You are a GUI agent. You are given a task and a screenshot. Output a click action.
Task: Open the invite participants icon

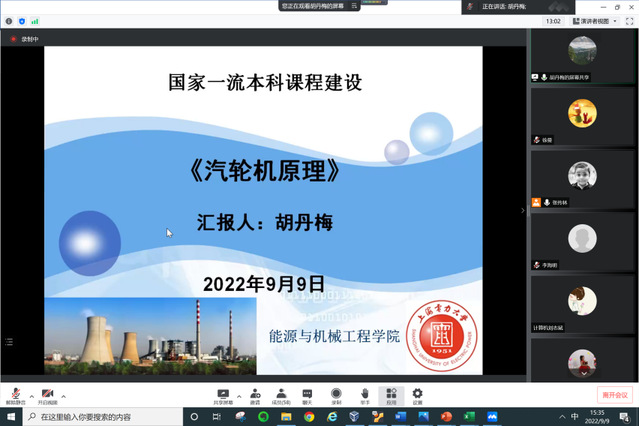[x=255, y=393]
